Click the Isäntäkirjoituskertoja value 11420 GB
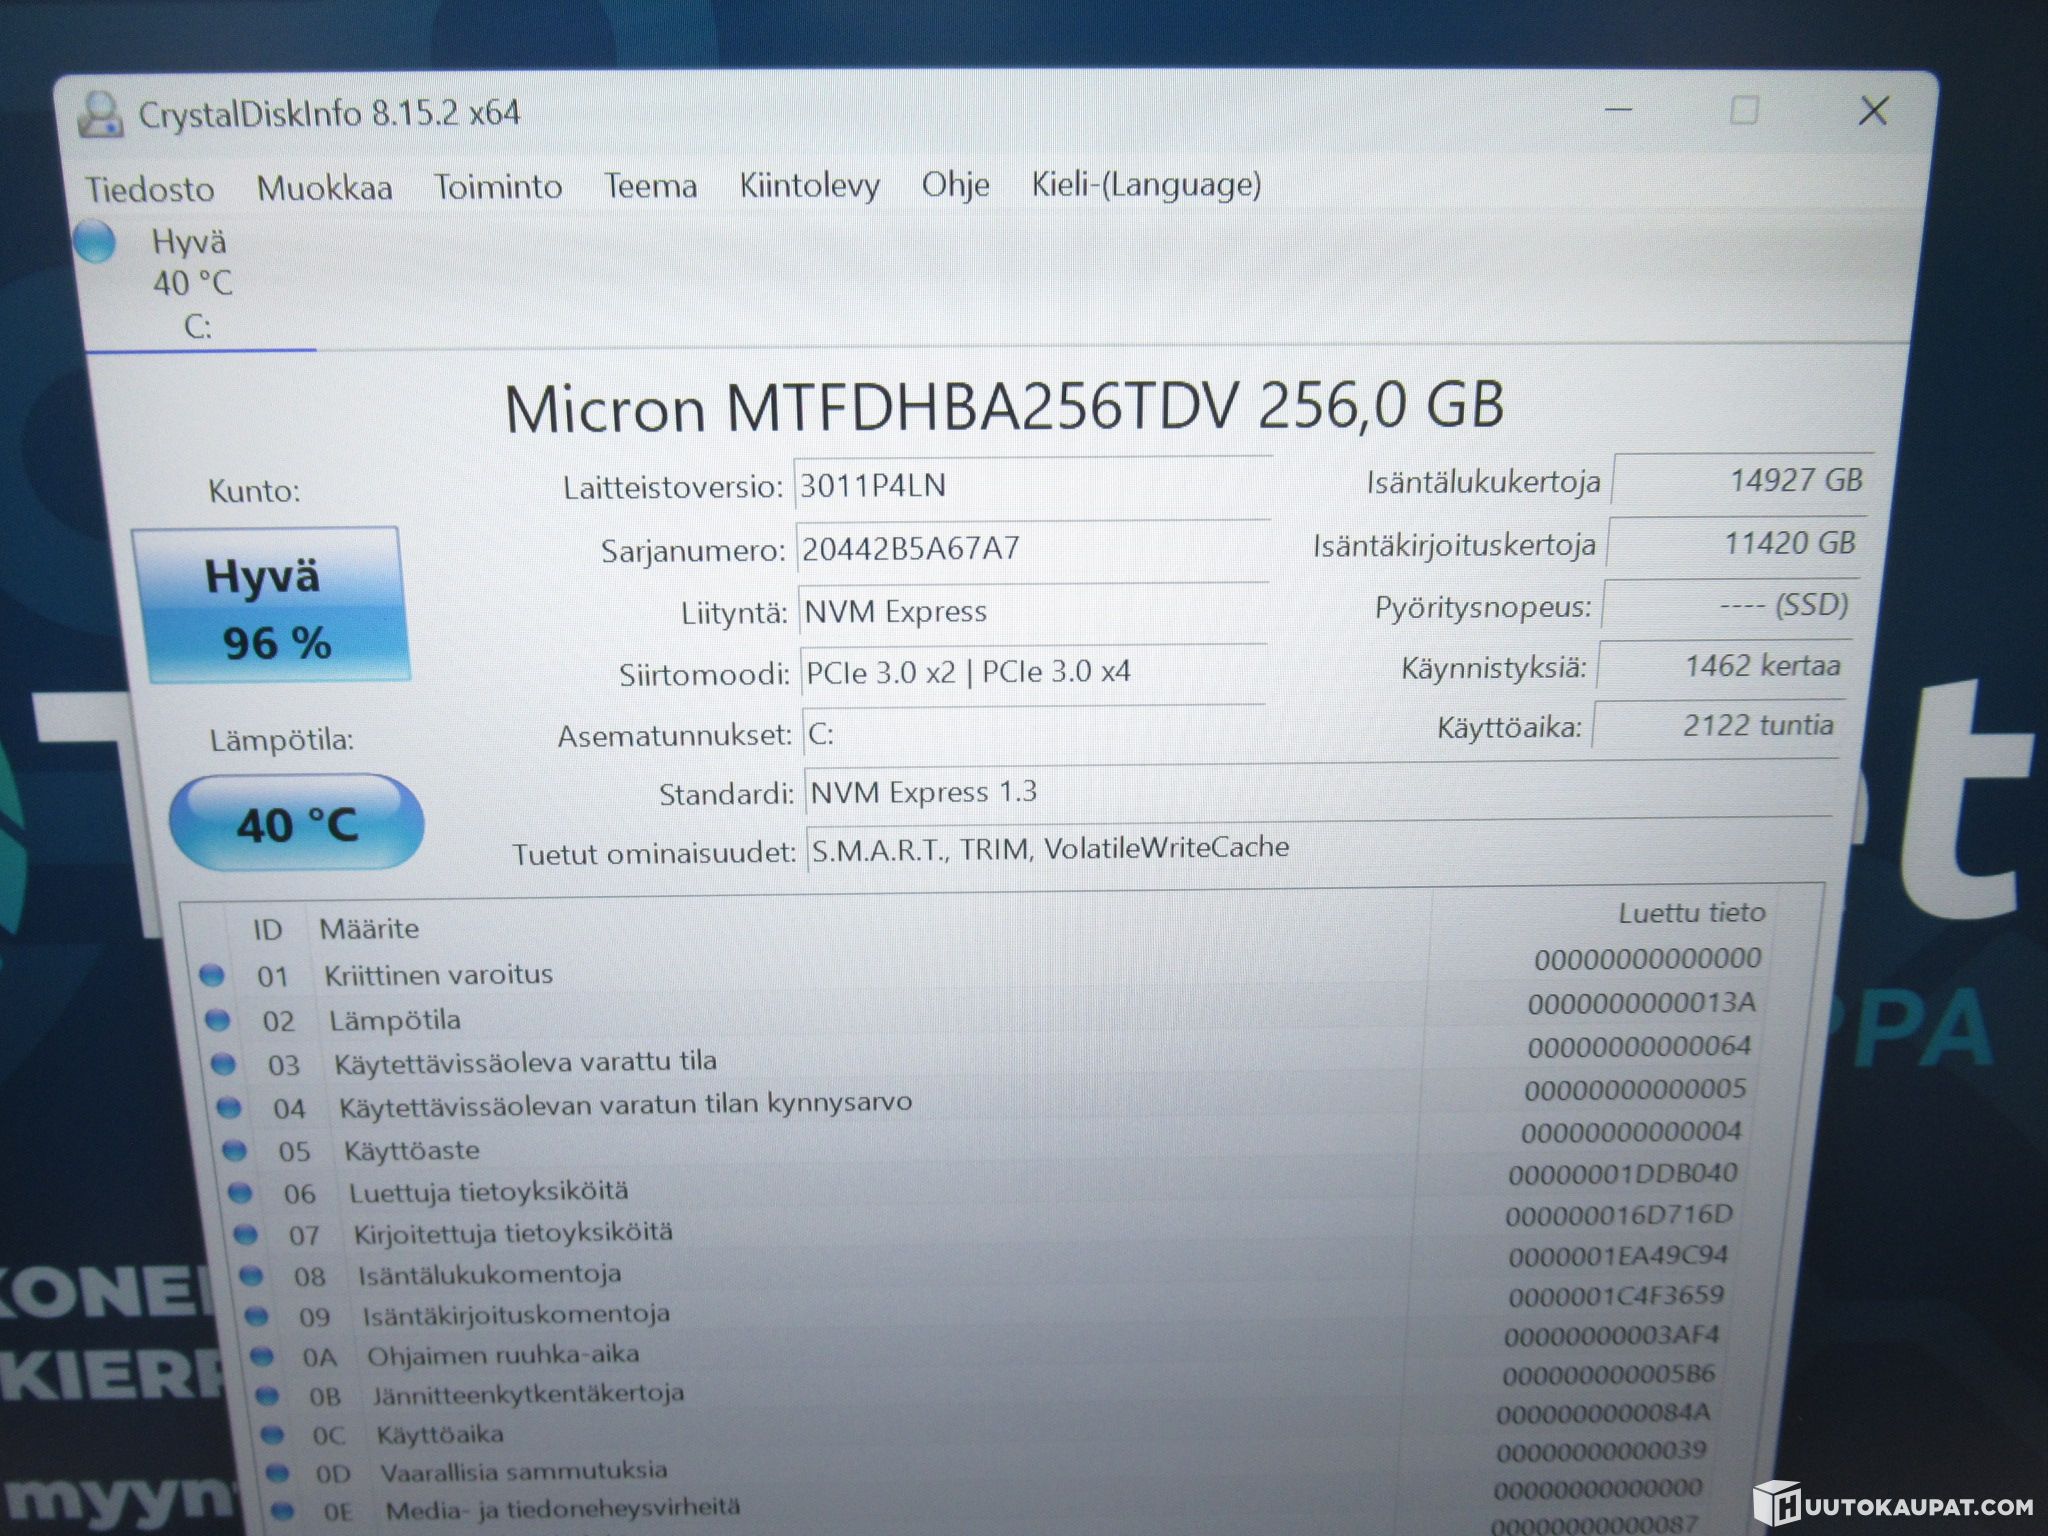The image size is (2048, 1536). tap(1735, 543)
